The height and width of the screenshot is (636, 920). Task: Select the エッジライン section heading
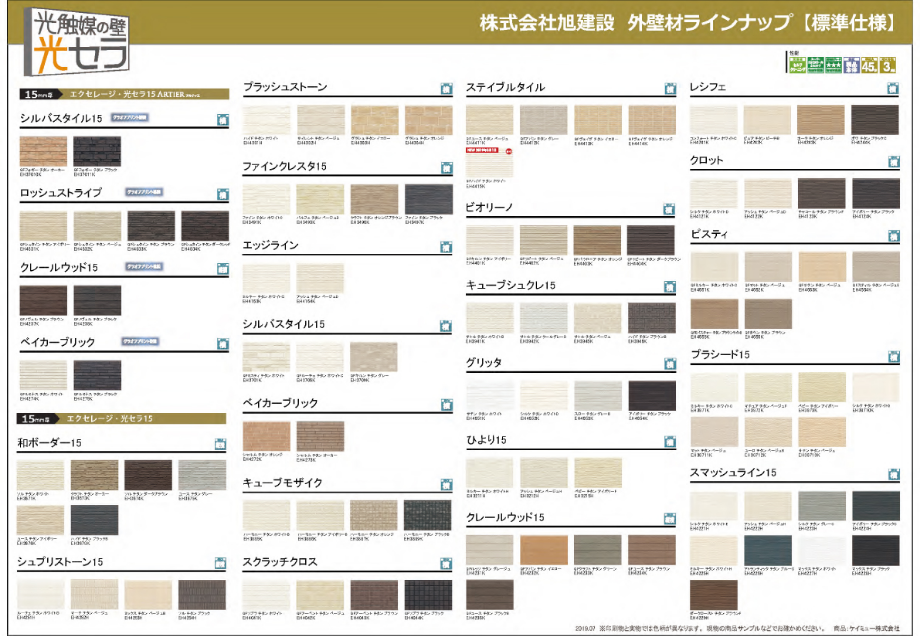(x=270, y=245)
